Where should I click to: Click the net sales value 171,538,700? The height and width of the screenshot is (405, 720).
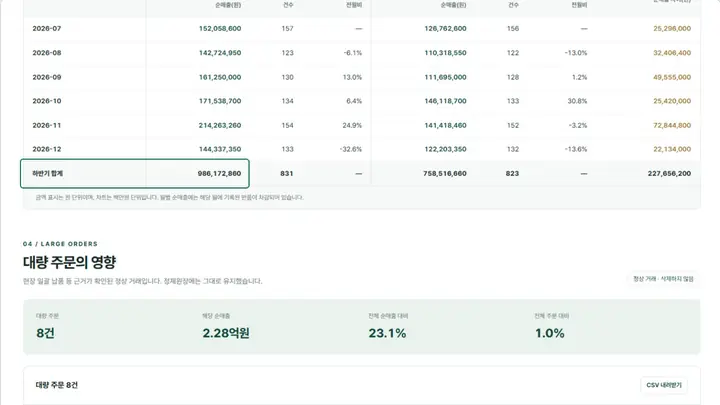click(x=220, y=101)
